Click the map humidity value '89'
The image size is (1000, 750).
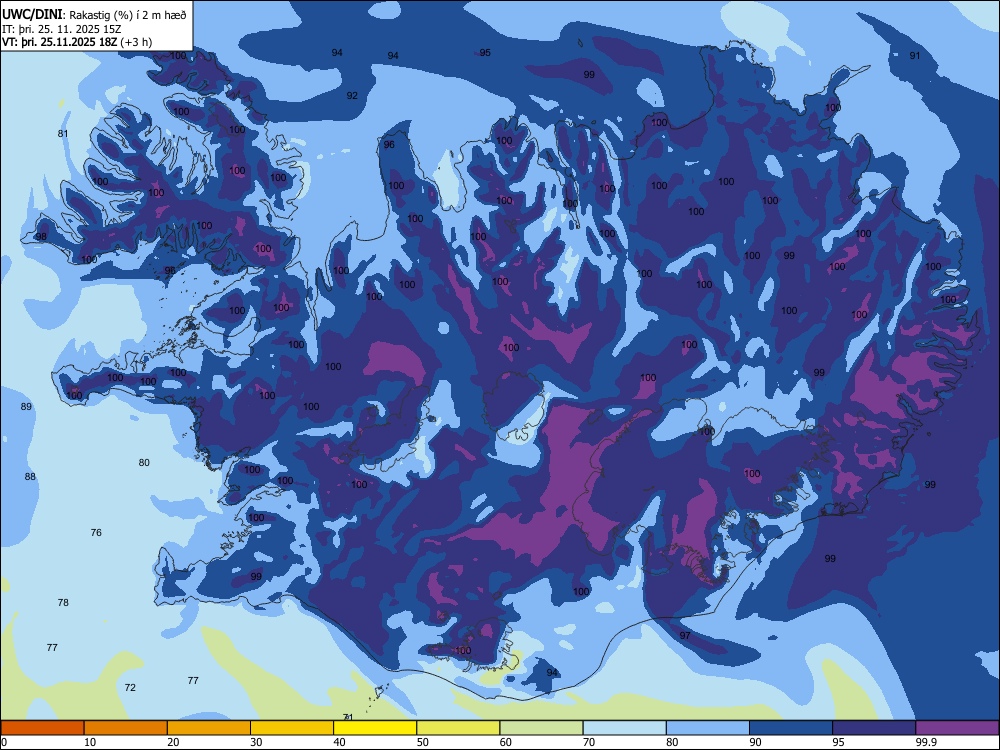[x=26, y=406]
